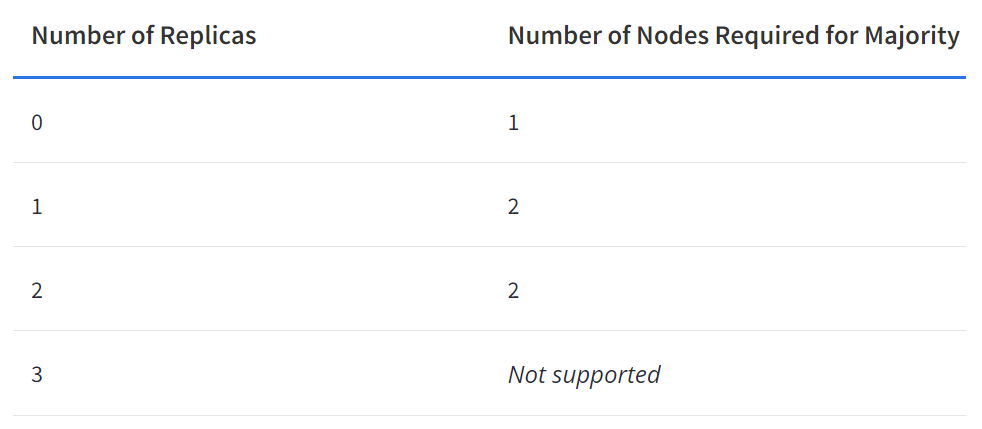
Task: Click the "Number of Replicas" column header
Action: 143,36
